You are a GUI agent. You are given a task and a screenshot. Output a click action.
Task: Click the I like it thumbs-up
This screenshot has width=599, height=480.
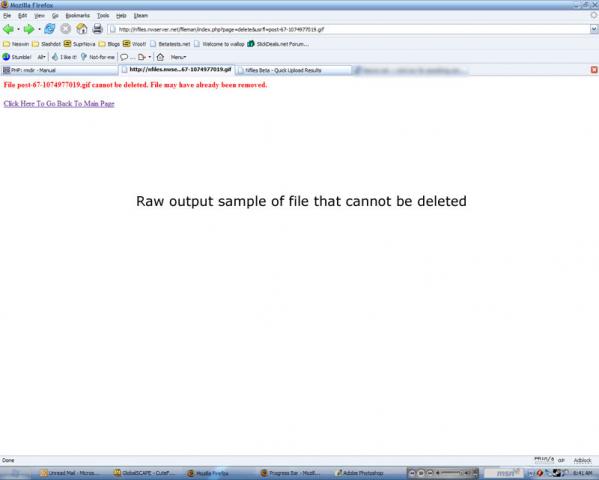(x=64, y=57)
